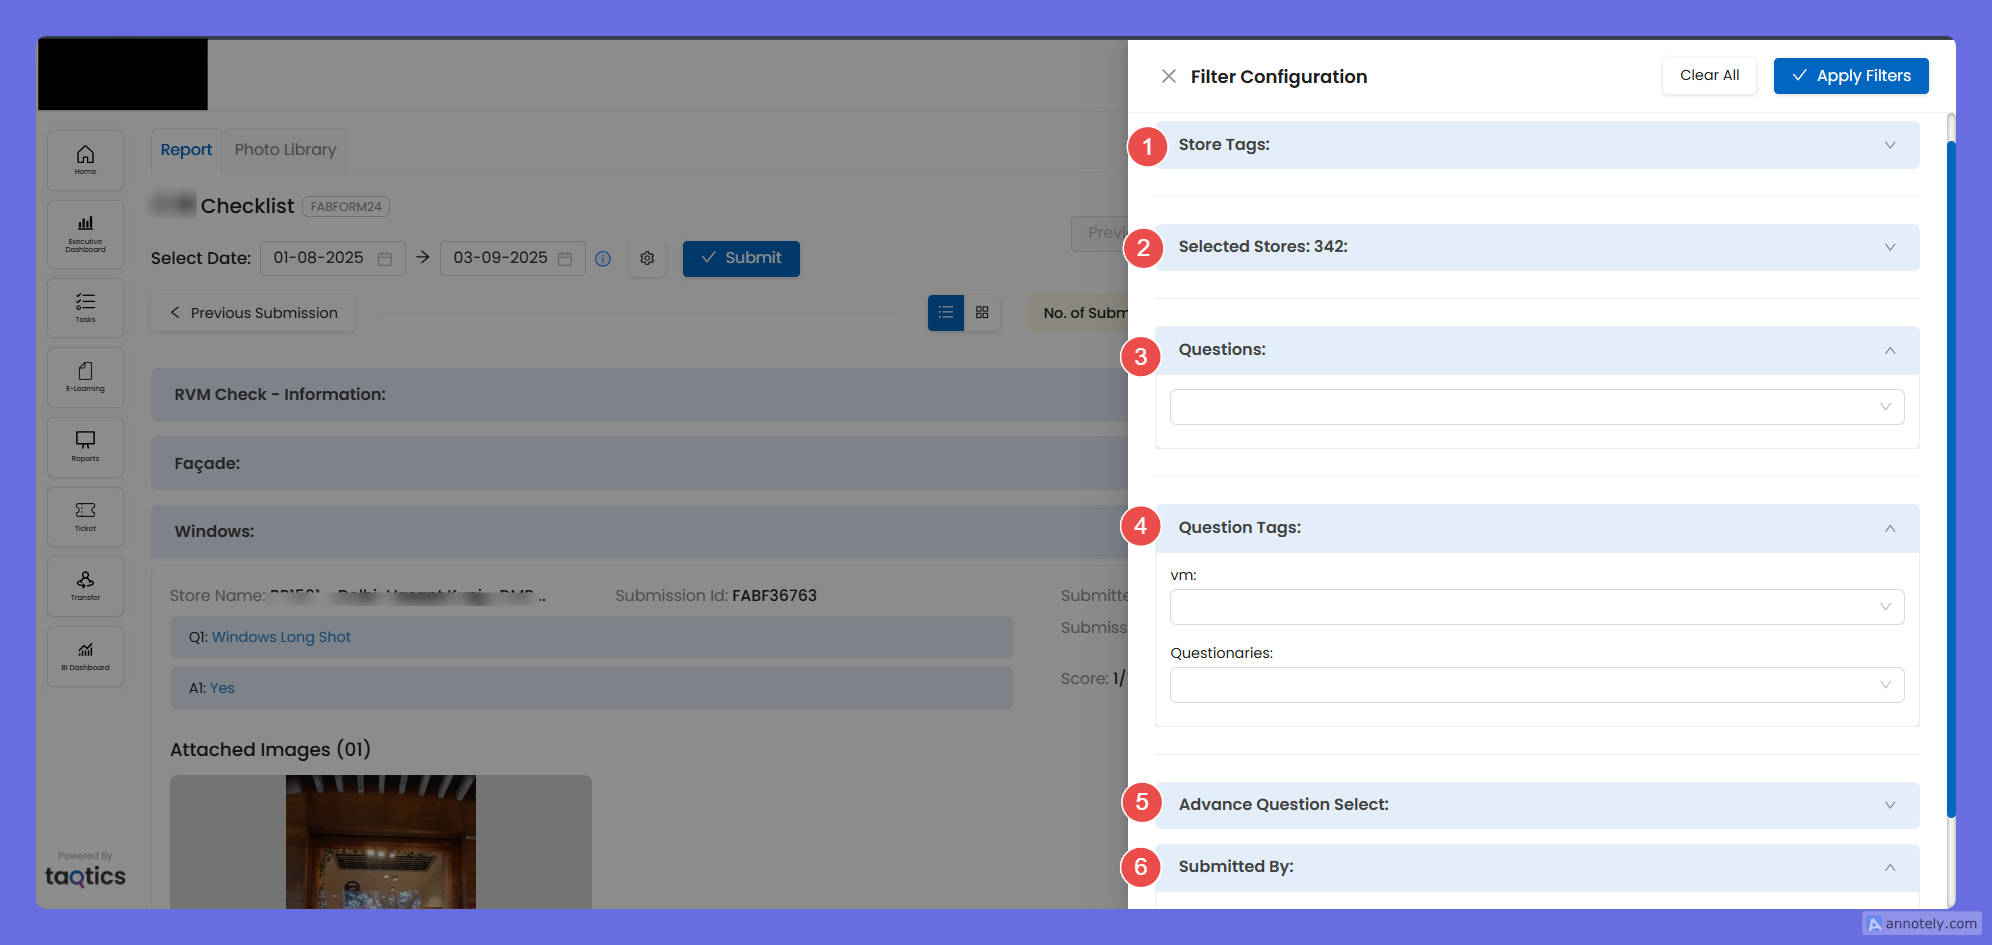This screenshot has width=1992, height=945.
Task: Open the Questionaries dropdown
Action: point(1537,685)
